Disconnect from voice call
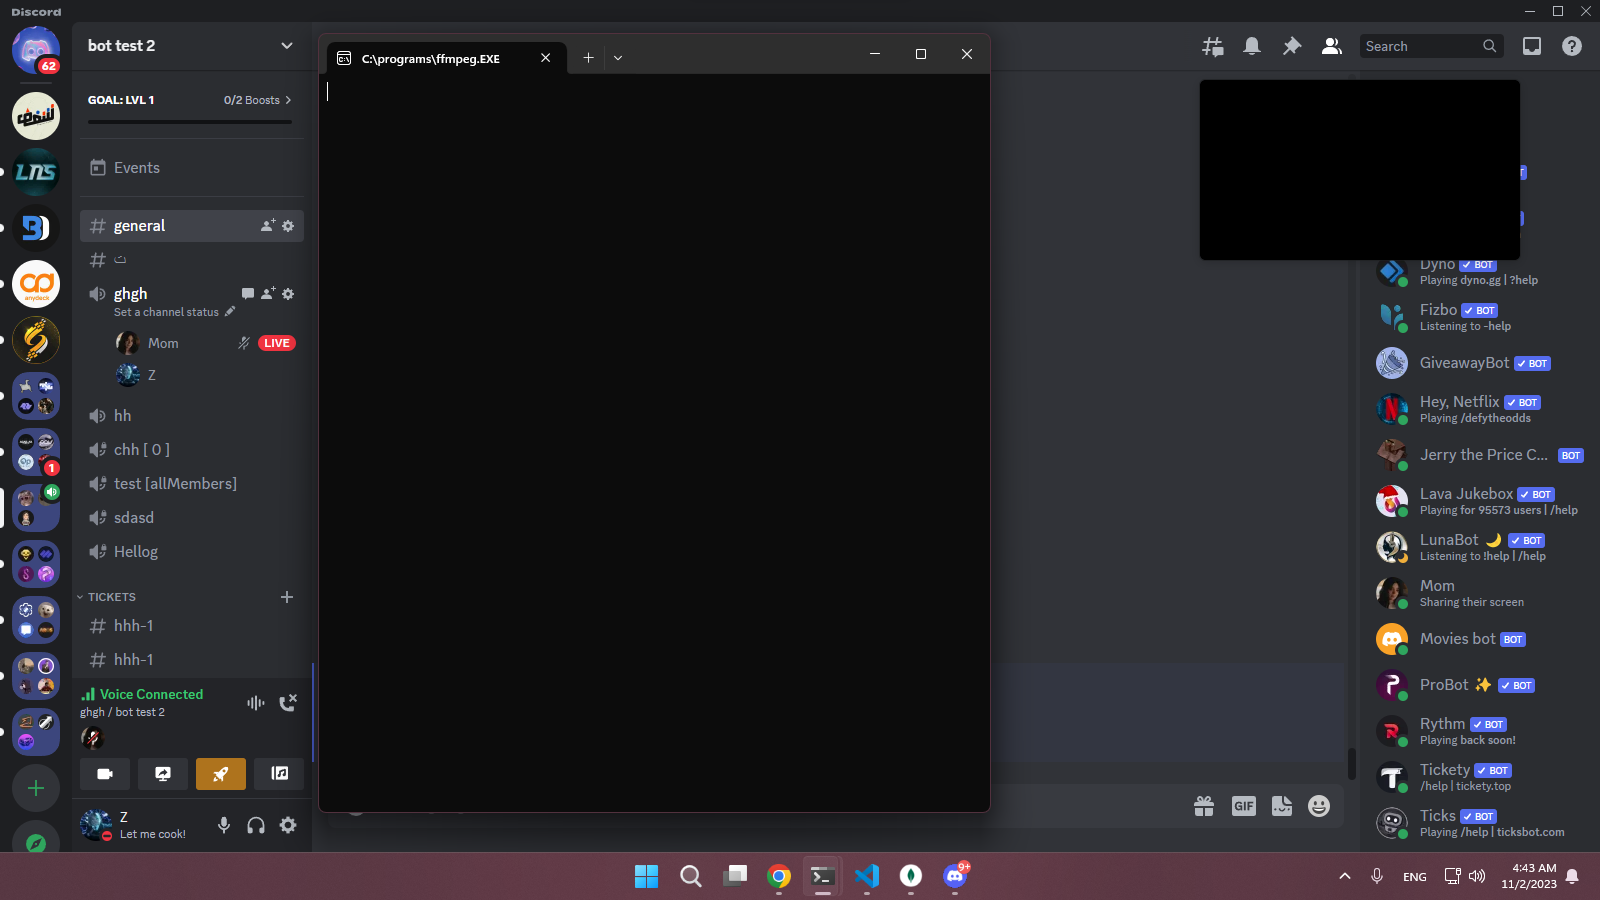 click(288, 703)
